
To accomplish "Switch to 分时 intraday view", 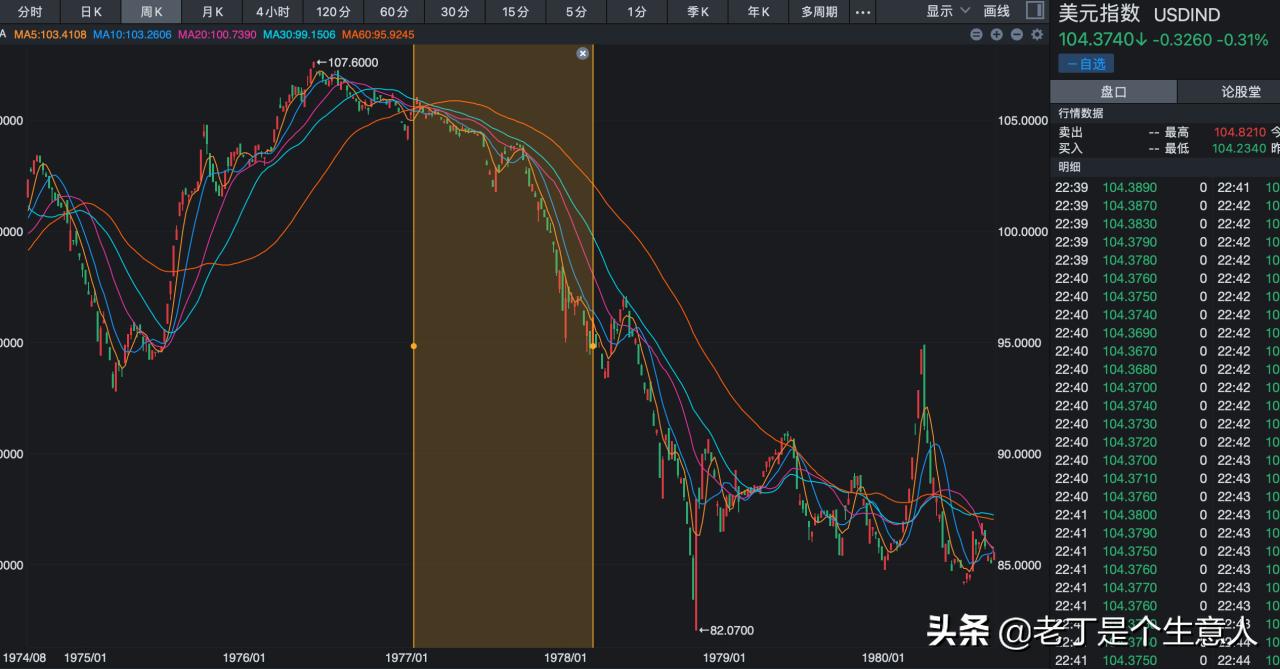I will [30, 12].
